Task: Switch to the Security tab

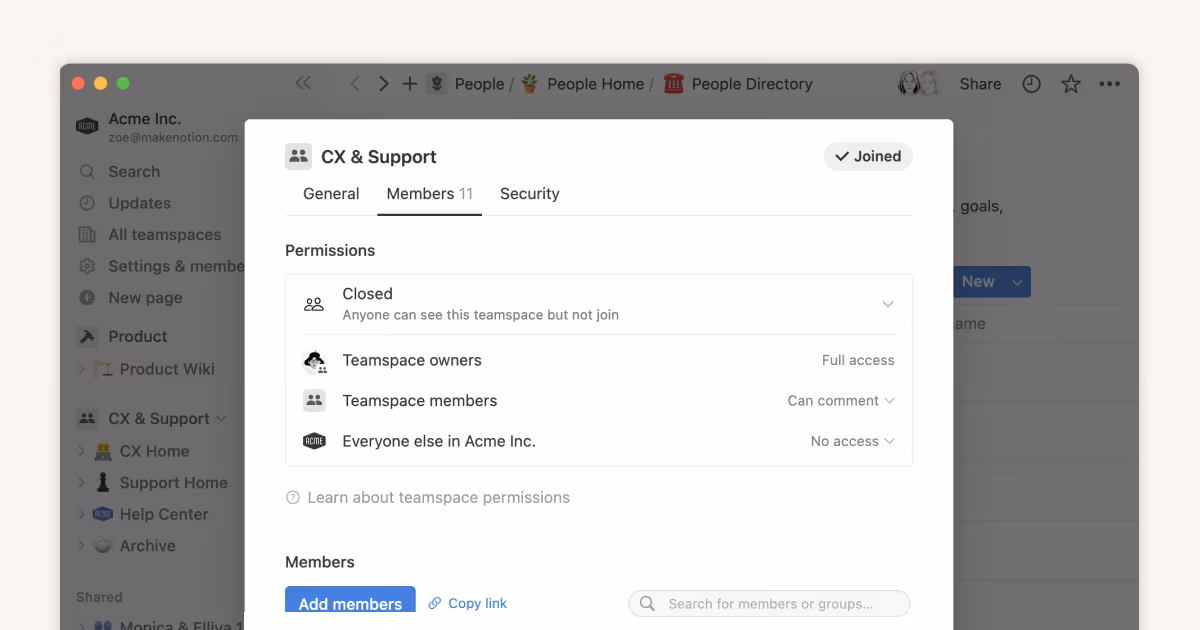Action: click(529, 193)
